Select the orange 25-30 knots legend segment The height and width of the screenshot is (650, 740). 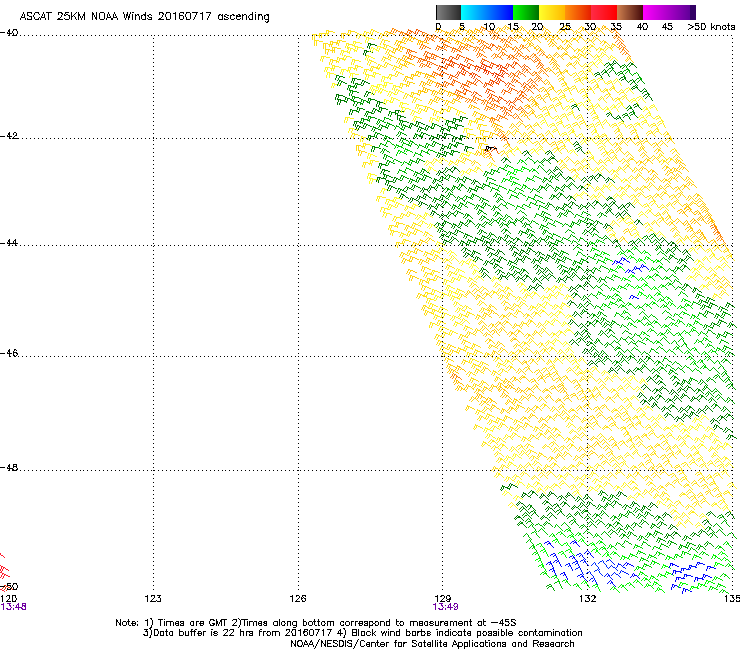point(578,12)
